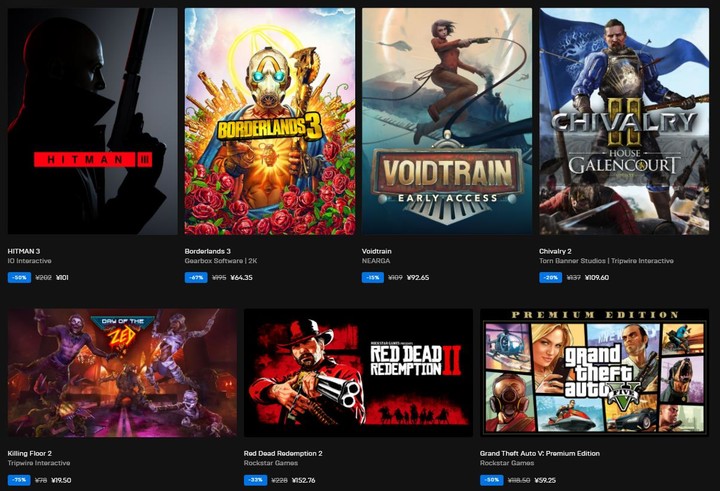
Task: Open the Chivalry 2 cover art
Action: (x=624, y=121)
